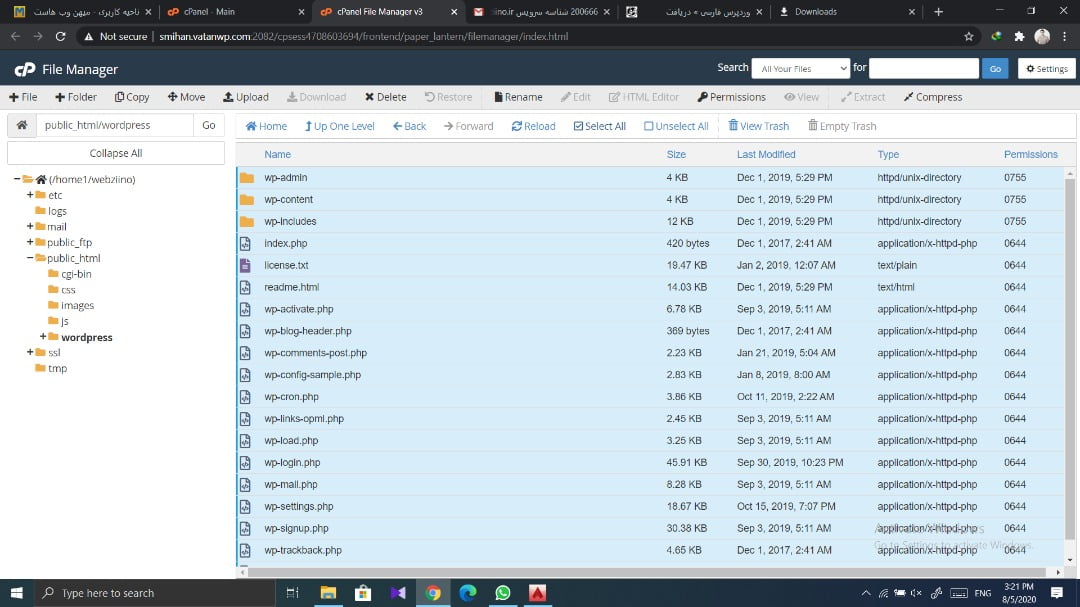The image size is (1080, 607).
Task: Sort files by Type column
Action: point(888,154)
